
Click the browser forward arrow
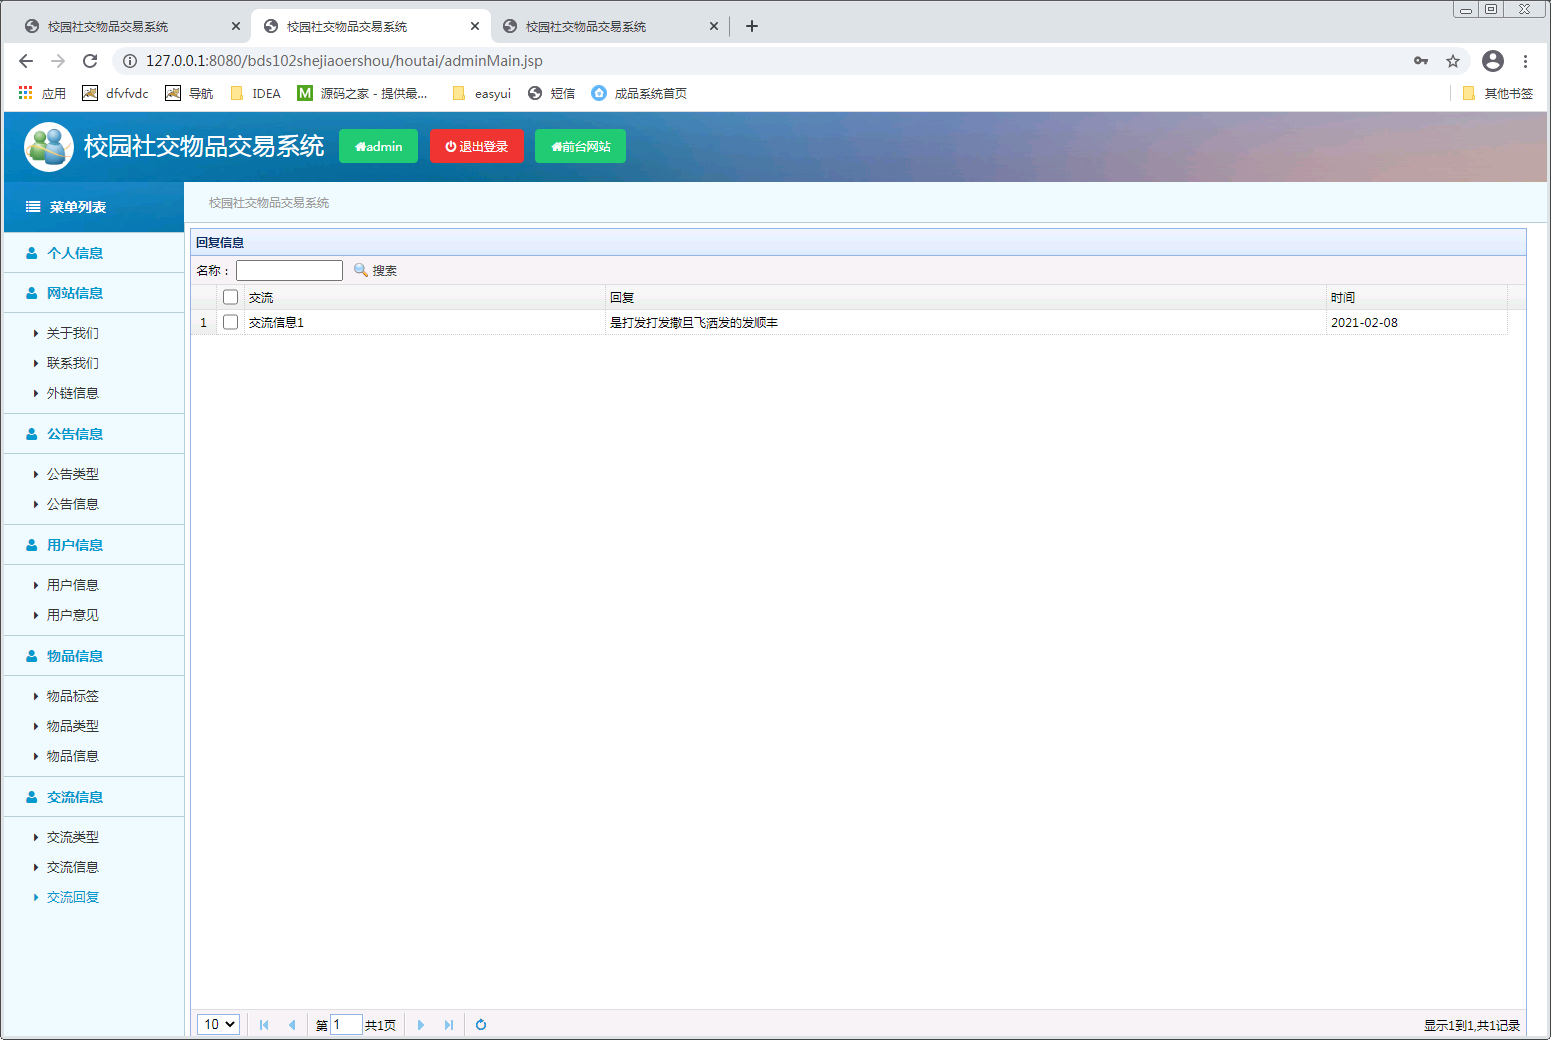coord(58,61)
